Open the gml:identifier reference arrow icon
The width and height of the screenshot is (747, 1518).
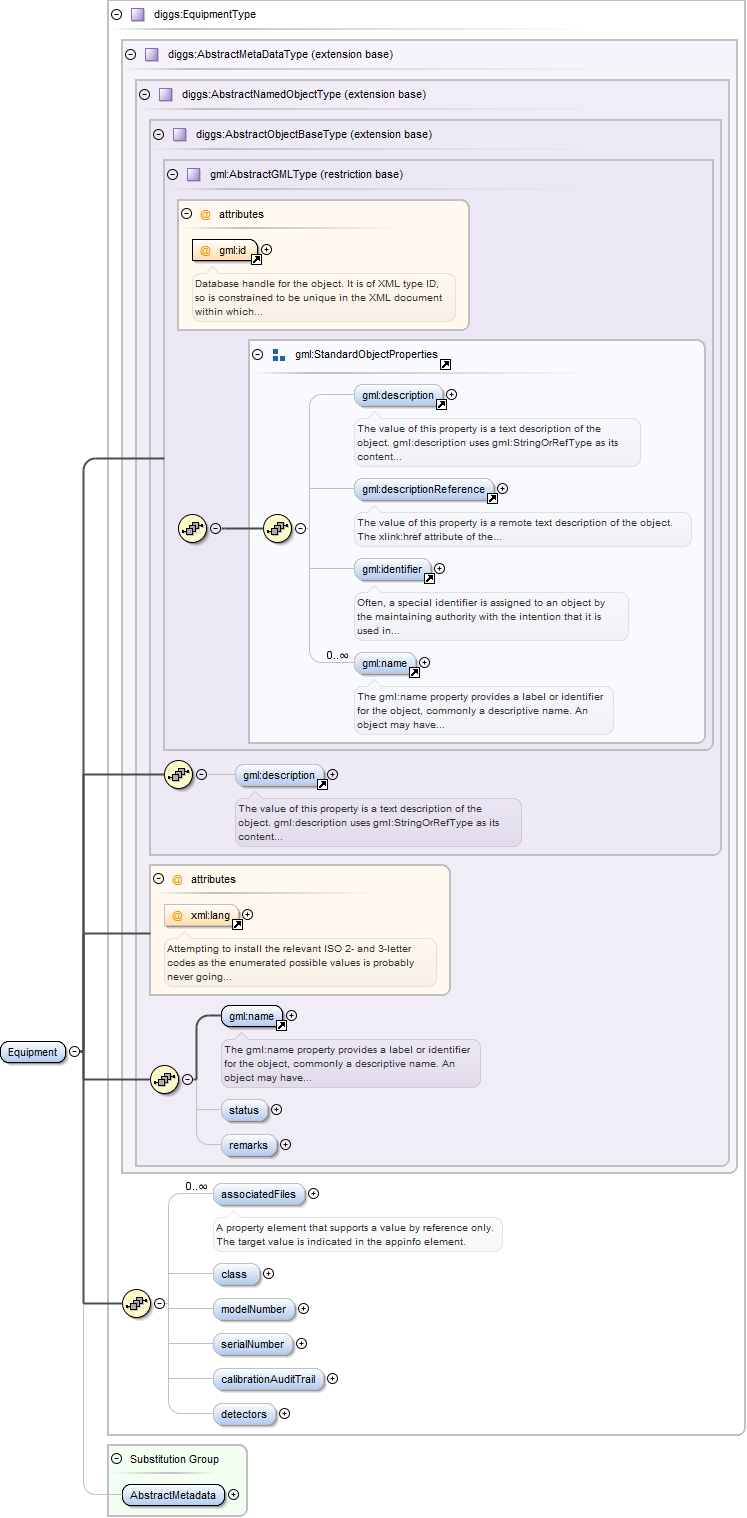(429, 578)
